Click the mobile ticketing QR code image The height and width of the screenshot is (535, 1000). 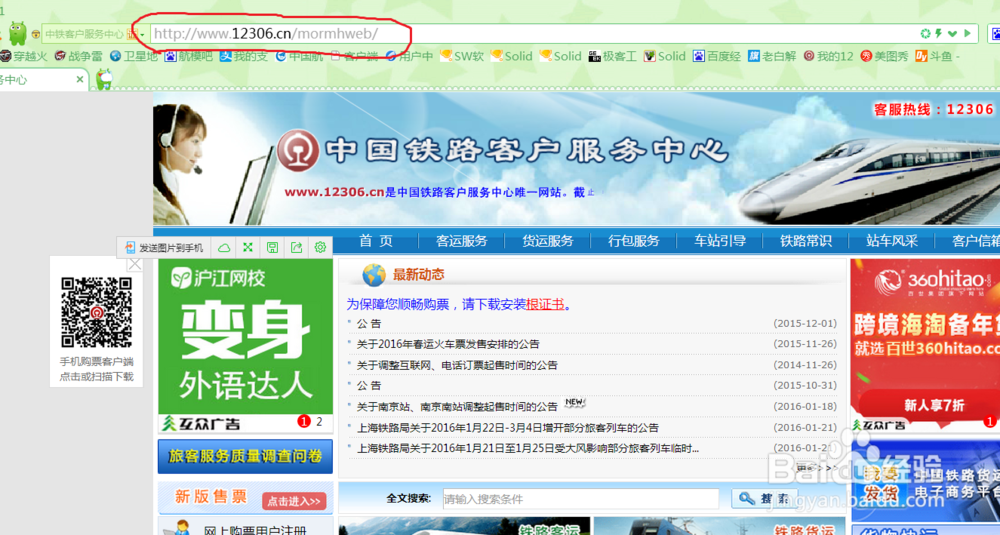point(96,312)
